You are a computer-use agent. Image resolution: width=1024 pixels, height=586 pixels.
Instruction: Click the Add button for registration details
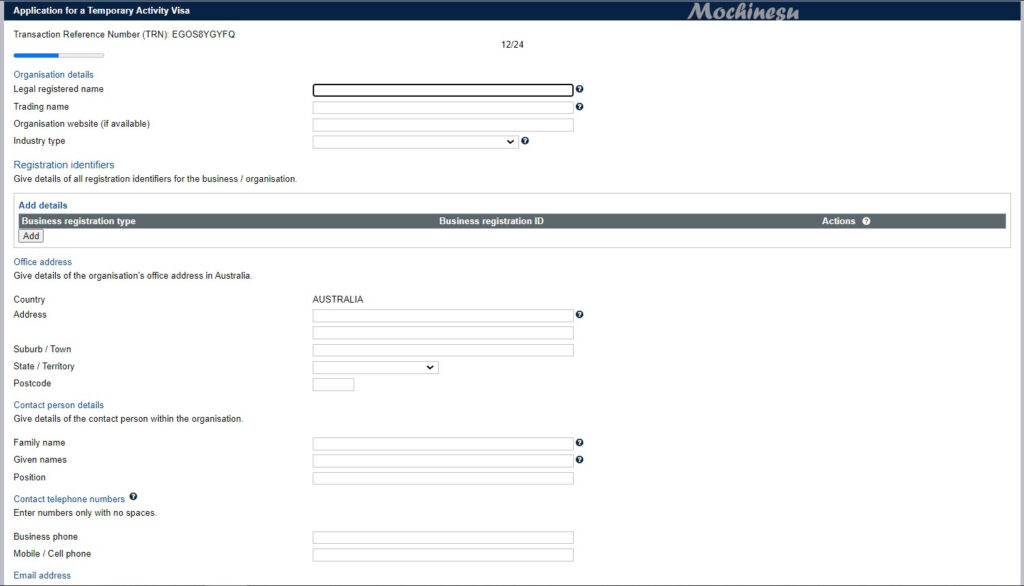(x=31, y=236)
